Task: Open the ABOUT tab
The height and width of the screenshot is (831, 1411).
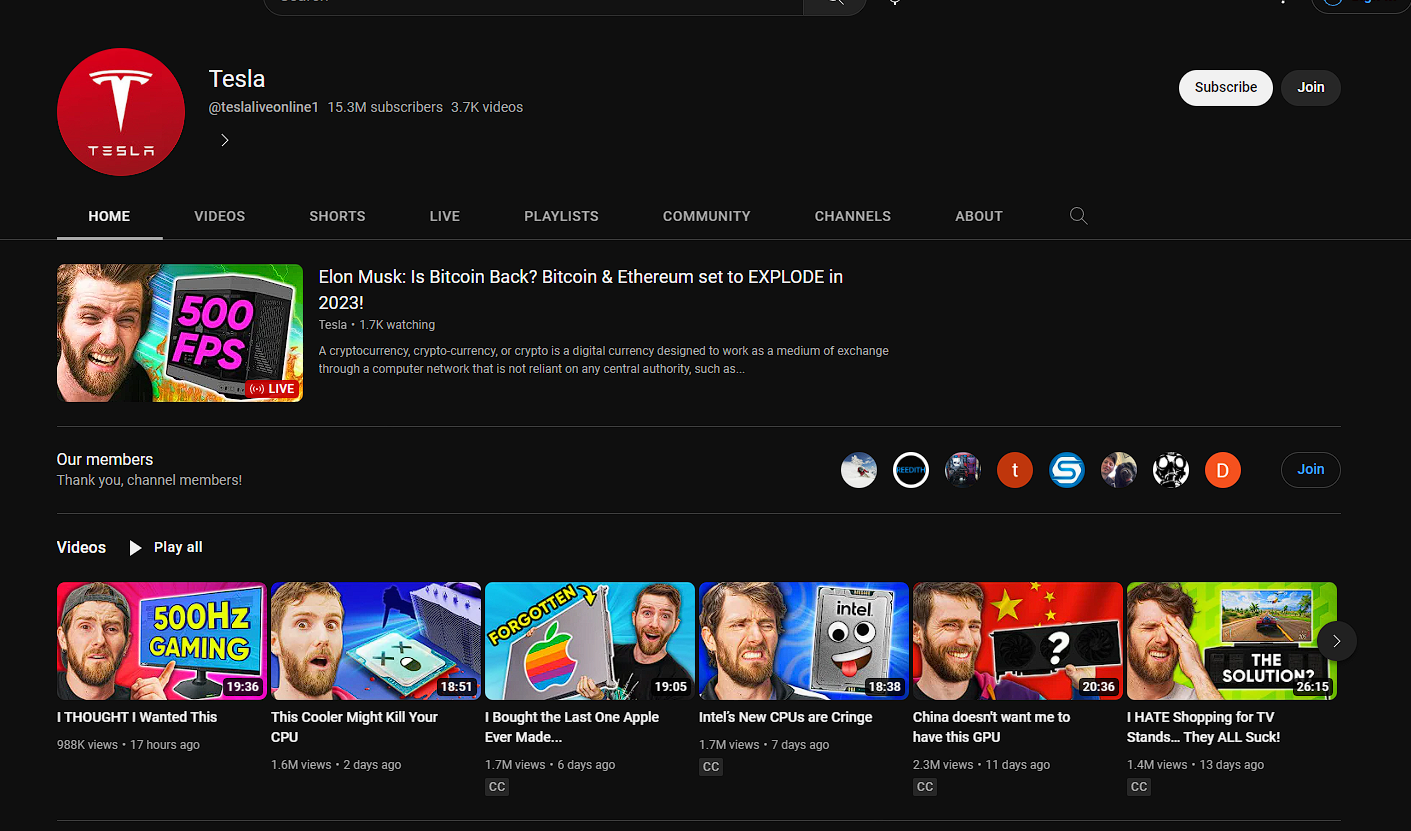Action: [x=979, y=216]
